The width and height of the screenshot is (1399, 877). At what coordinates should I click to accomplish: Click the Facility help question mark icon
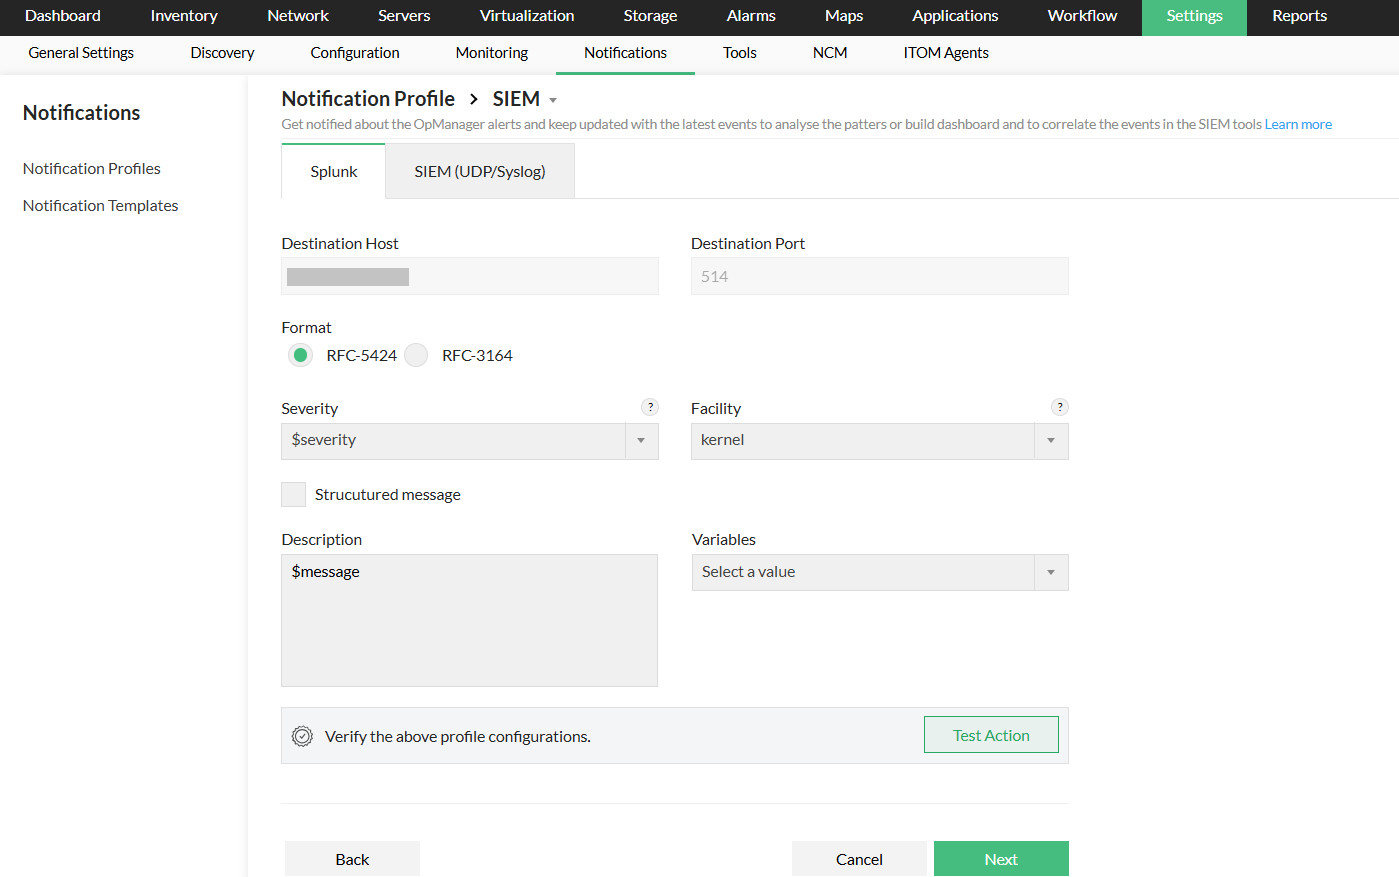pos(1060,407)
